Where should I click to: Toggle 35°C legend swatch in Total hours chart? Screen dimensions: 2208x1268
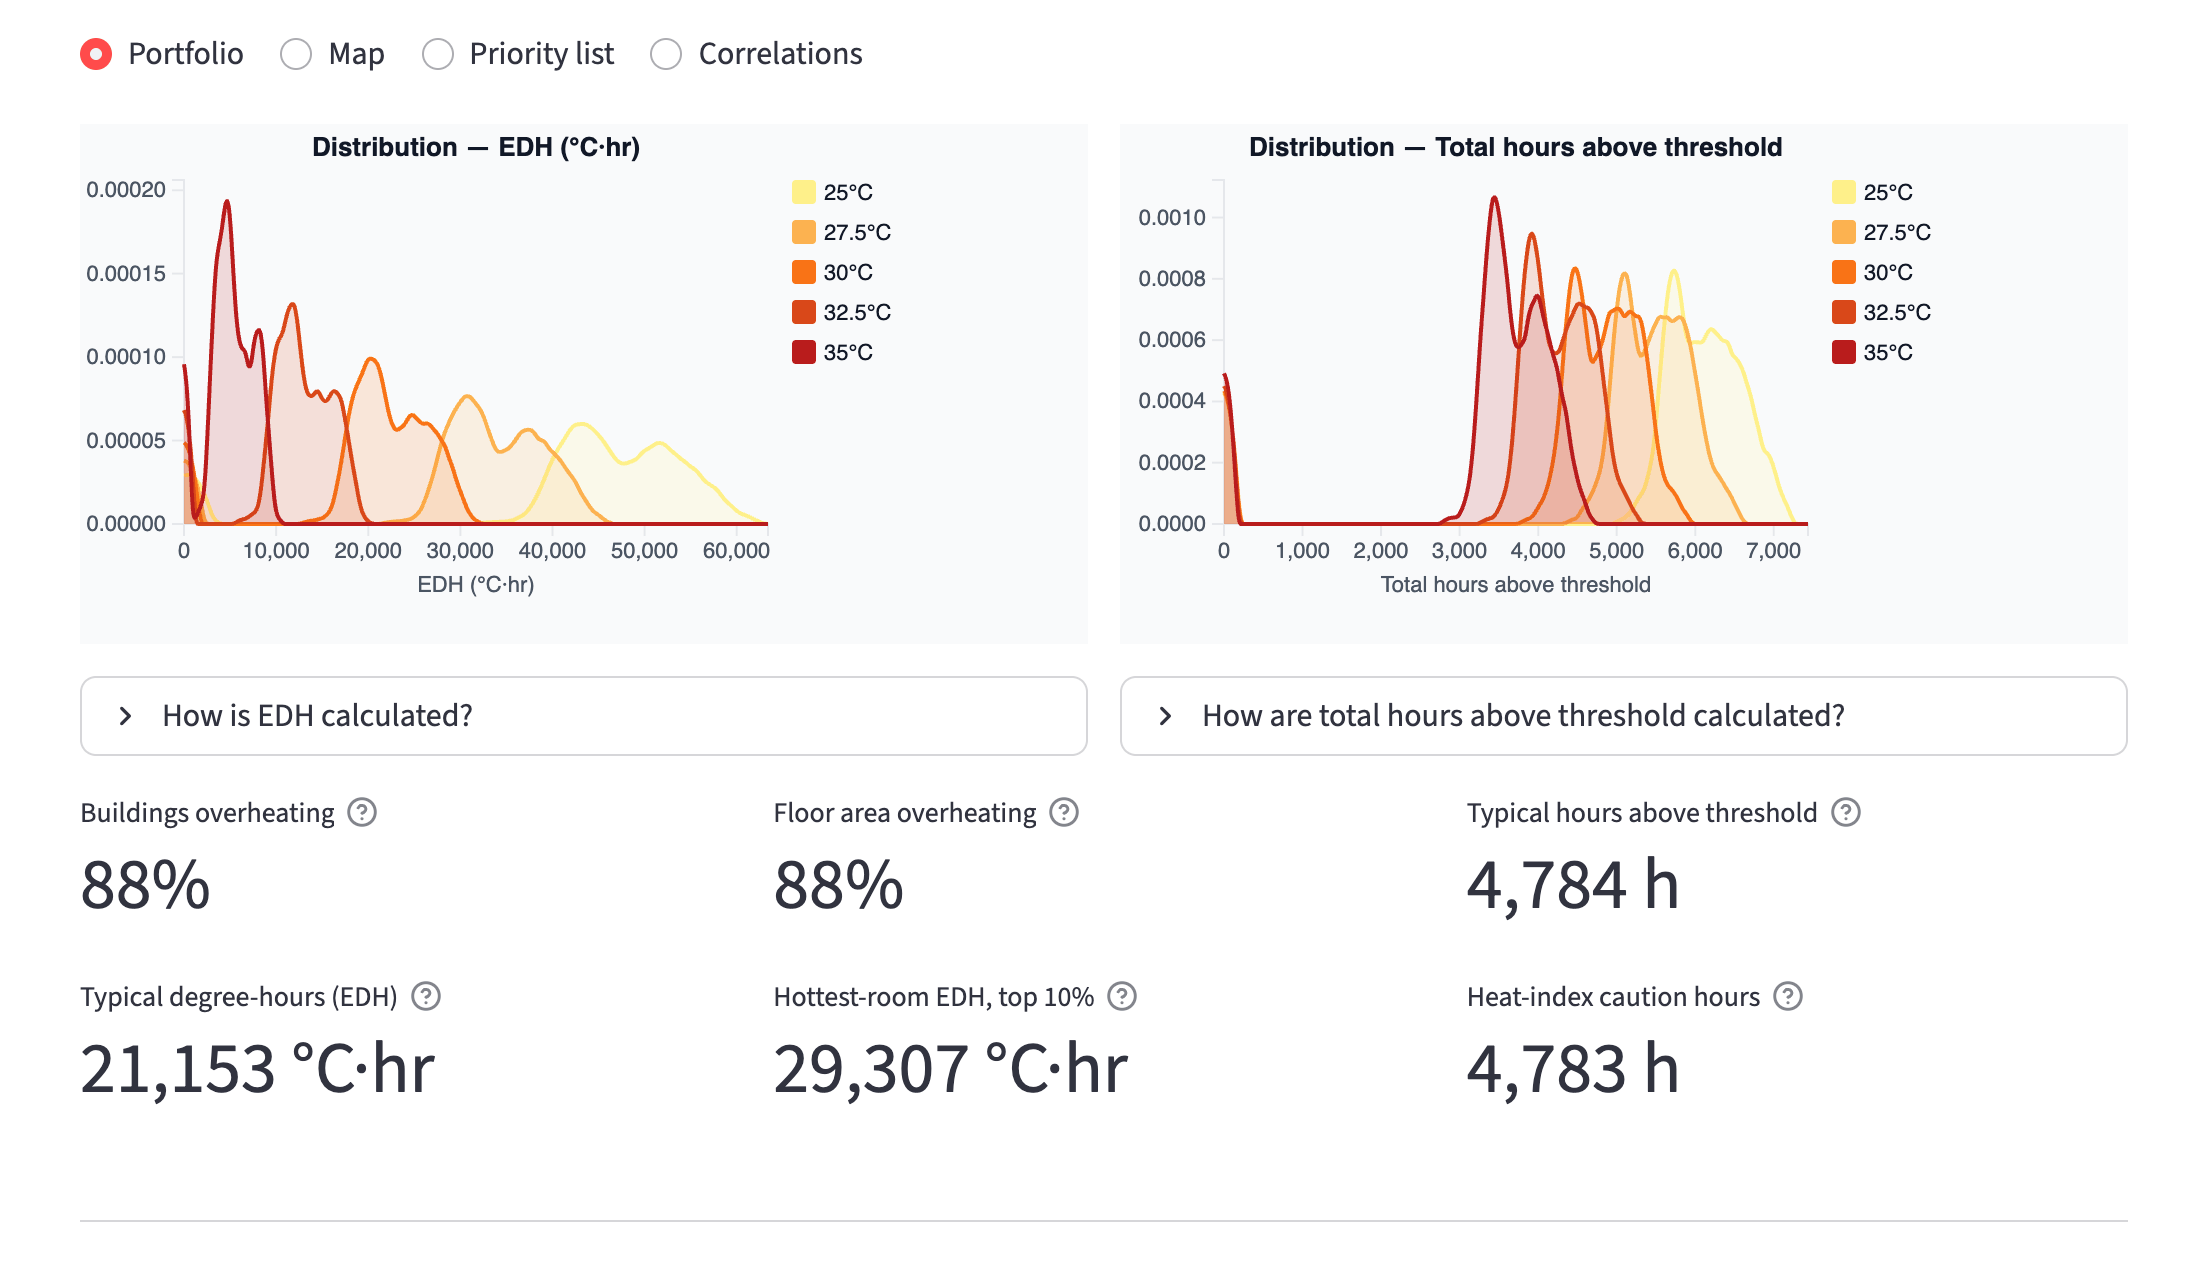1844,352
